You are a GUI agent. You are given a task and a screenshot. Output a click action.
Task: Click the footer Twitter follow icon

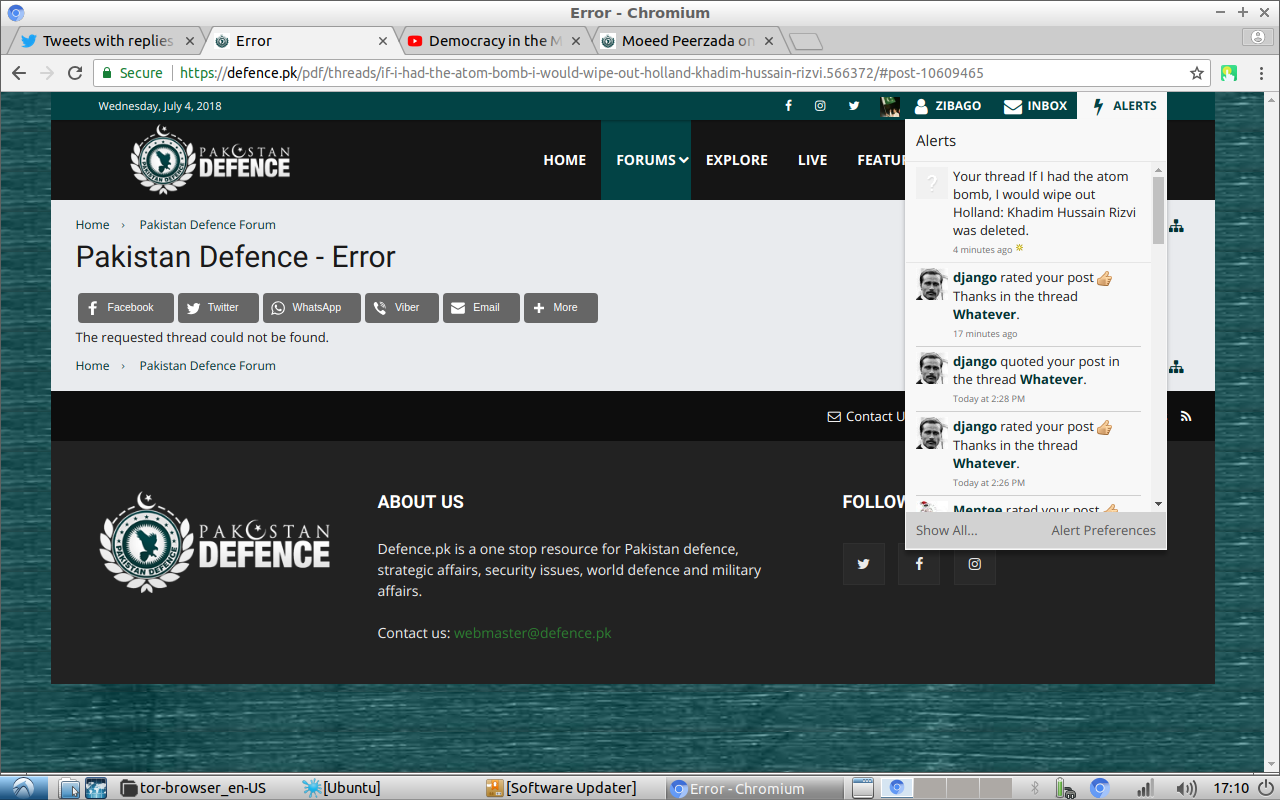[x=864, y=564]
